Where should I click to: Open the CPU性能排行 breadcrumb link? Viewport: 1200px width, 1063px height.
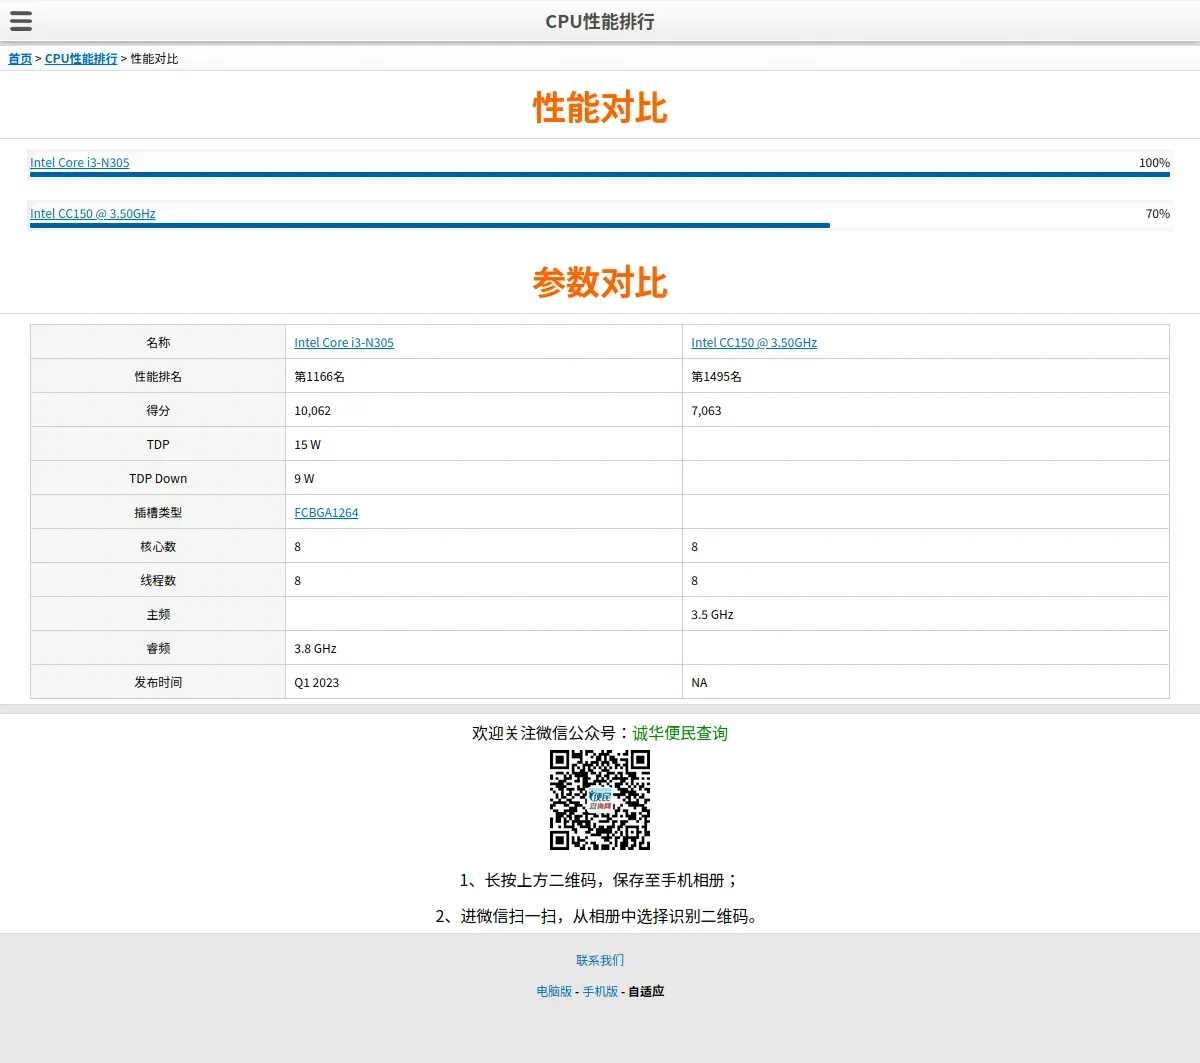(x=81, y=59)
